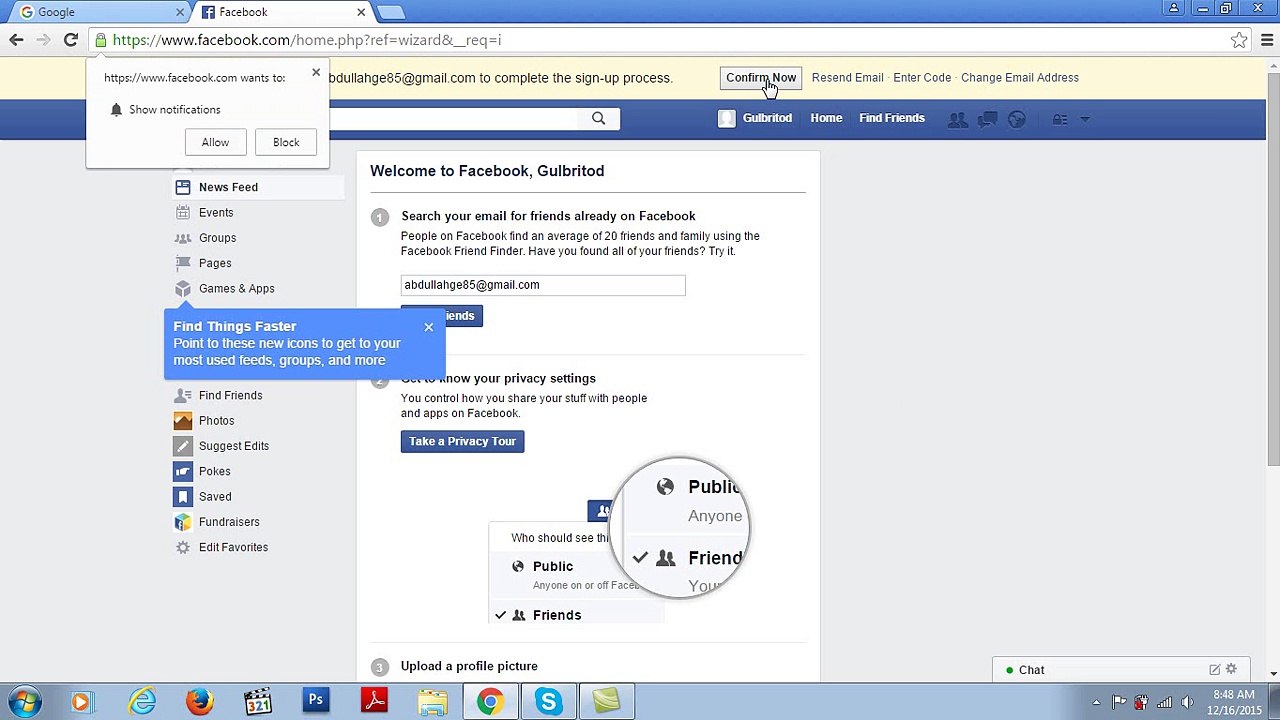Click the browser address bar URL
1280x720 pixels.
pyautogui.click(x=306, y=40)
